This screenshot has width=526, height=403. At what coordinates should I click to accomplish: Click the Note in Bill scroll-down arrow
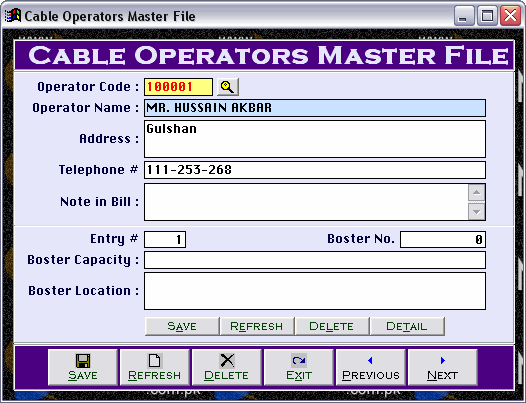(476, 211)
